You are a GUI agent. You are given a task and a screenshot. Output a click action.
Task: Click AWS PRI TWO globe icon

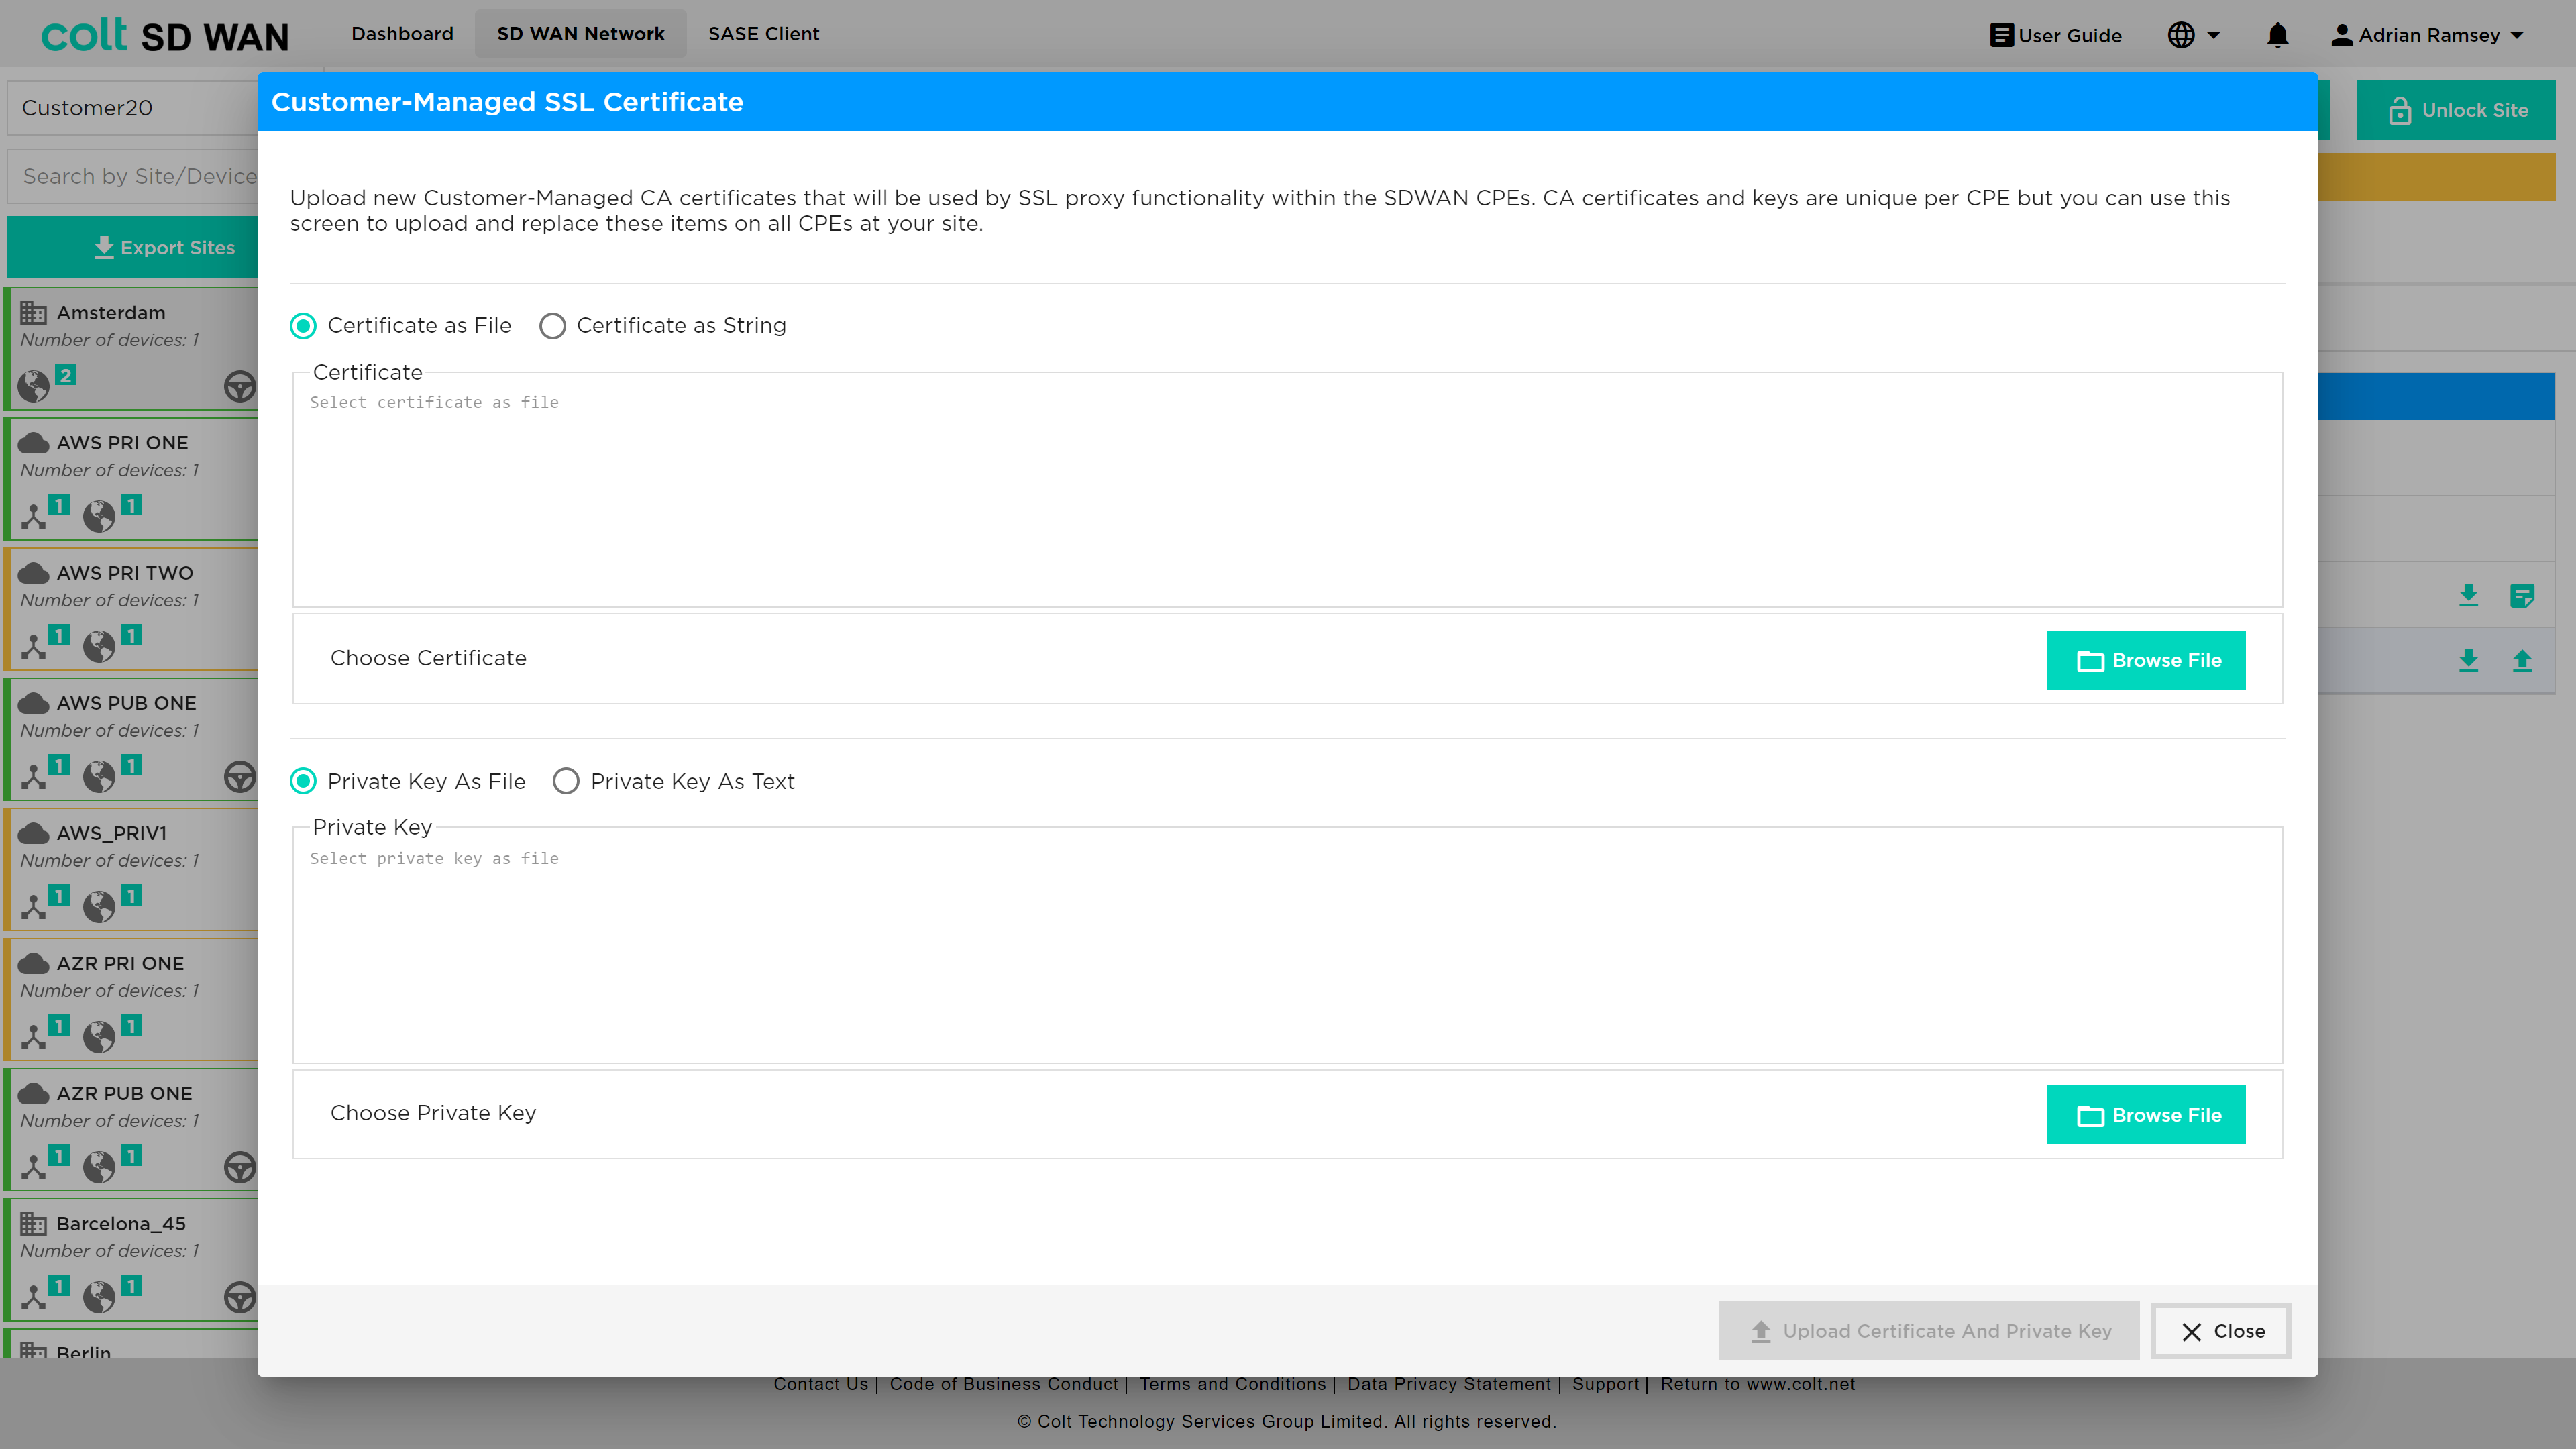[x=99, y=646]
